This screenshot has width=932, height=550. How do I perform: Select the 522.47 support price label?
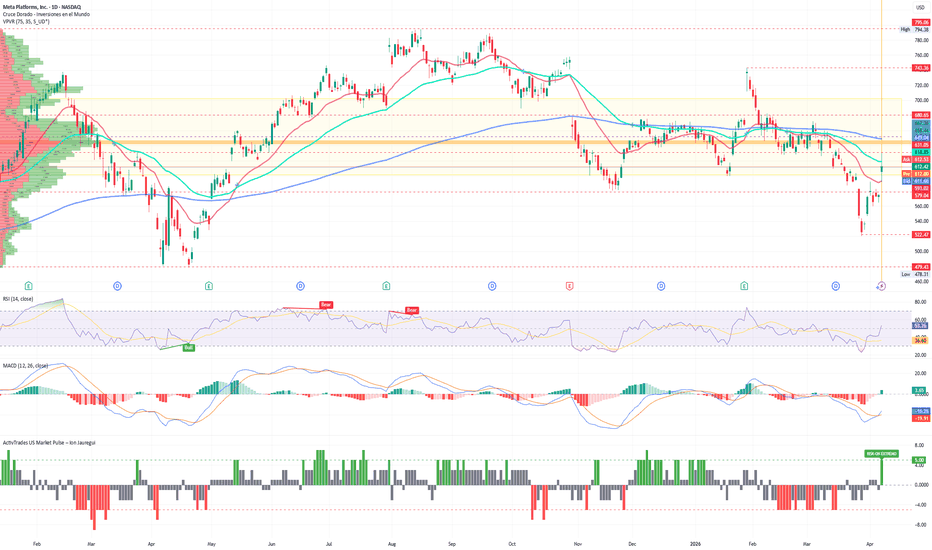point(921,235)
